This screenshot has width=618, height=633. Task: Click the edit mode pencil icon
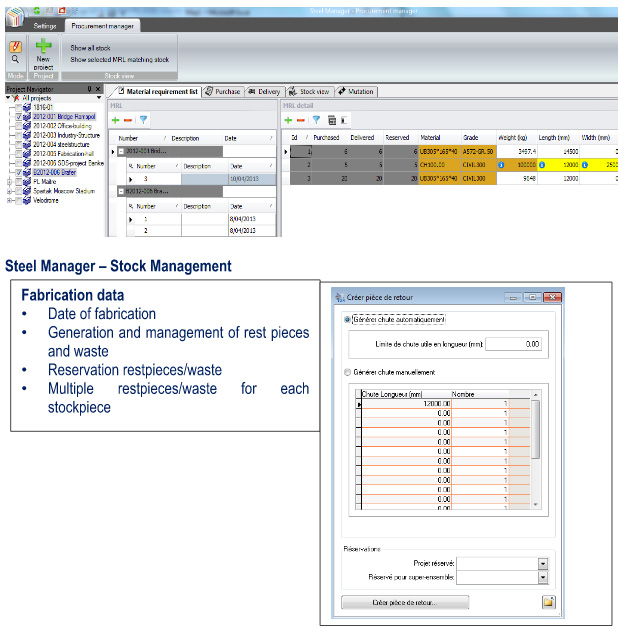pyautogui.click(x=15, y=46)
